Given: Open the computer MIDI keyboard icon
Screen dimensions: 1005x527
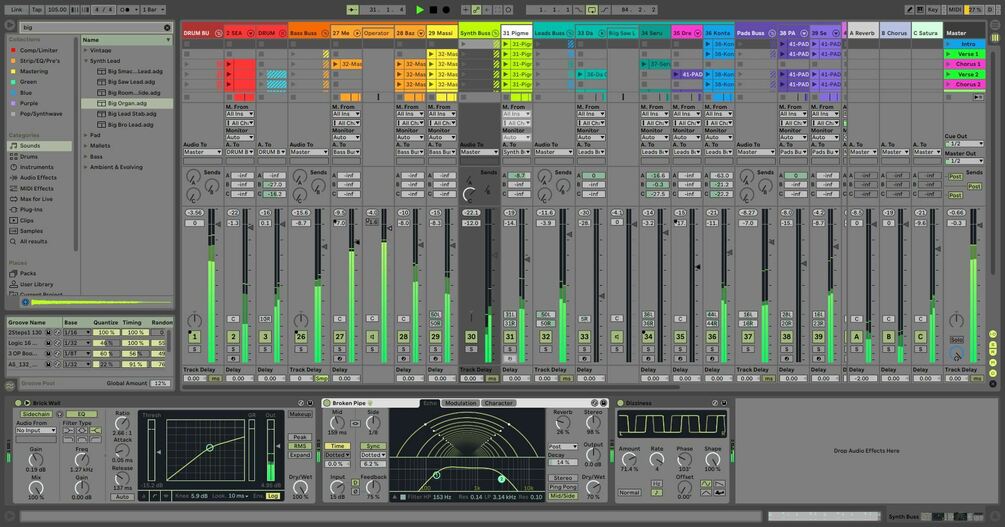Looking at the screenshot, I should 920,10.
